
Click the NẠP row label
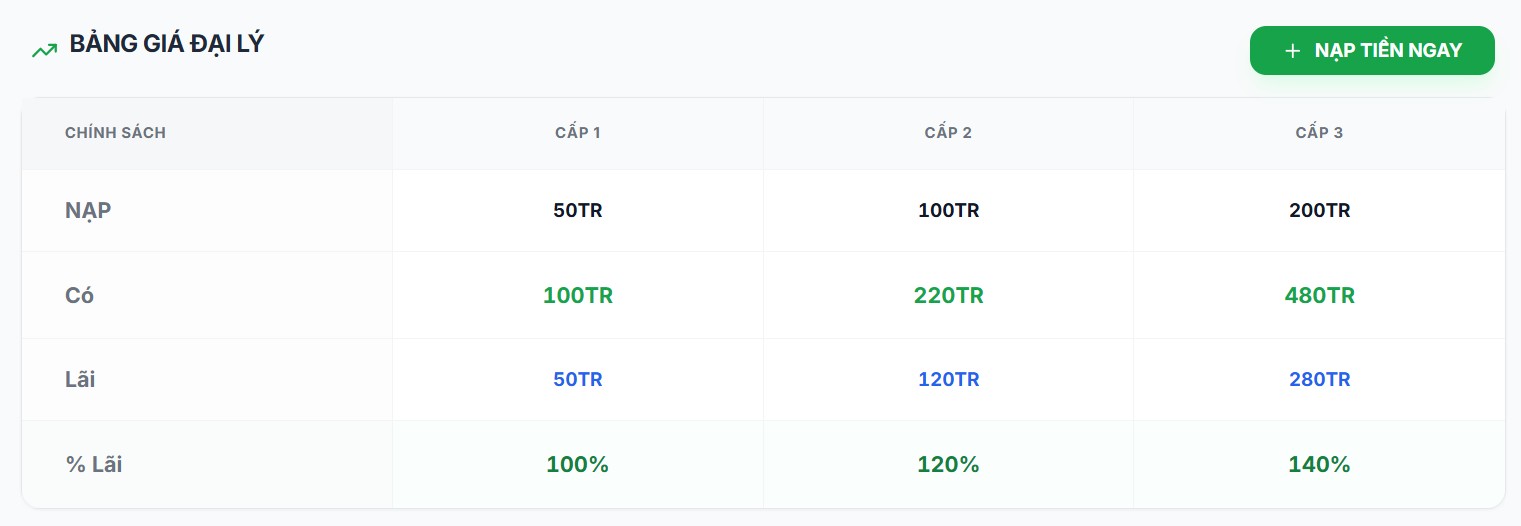coord(88,211)
